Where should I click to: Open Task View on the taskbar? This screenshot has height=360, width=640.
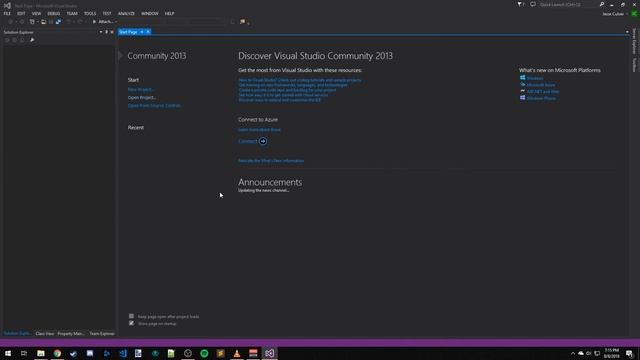pos(24,353)
